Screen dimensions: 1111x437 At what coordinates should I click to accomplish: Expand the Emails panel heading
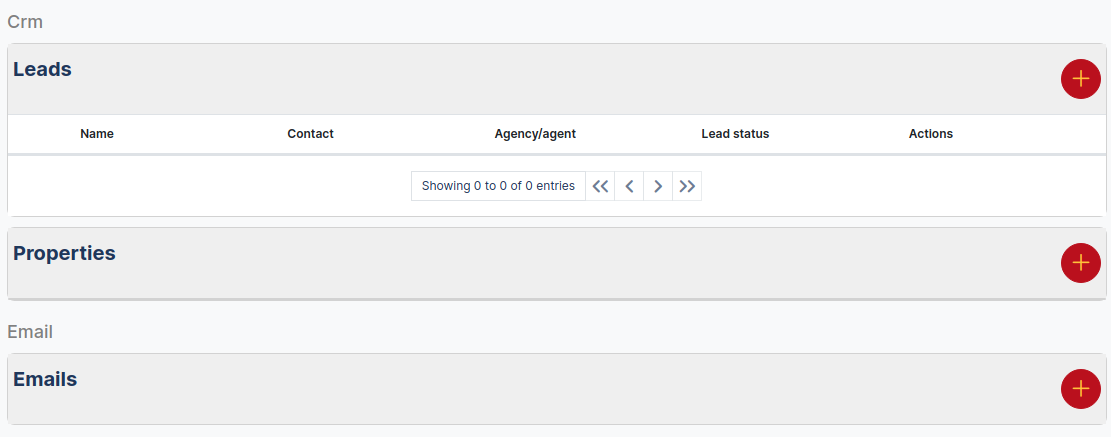coord(45,379)
